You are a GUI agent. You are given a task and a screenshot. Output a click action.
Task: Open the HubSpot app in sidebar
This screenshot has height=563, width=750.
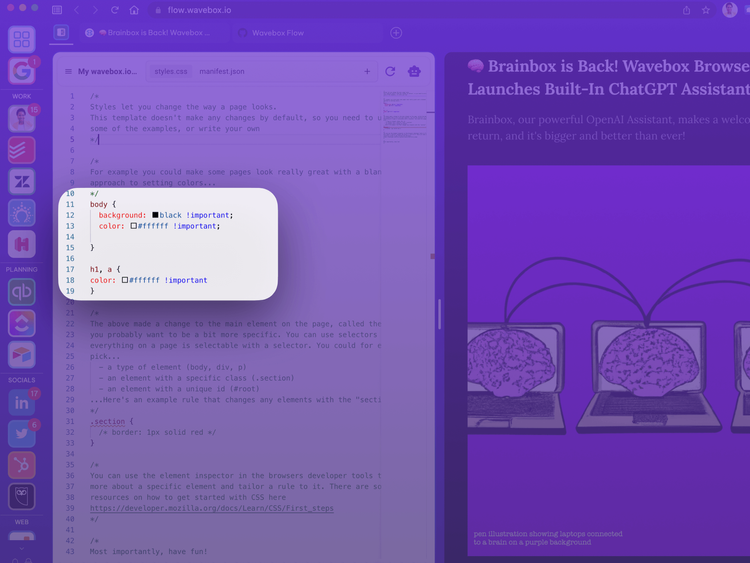[21, 464]
